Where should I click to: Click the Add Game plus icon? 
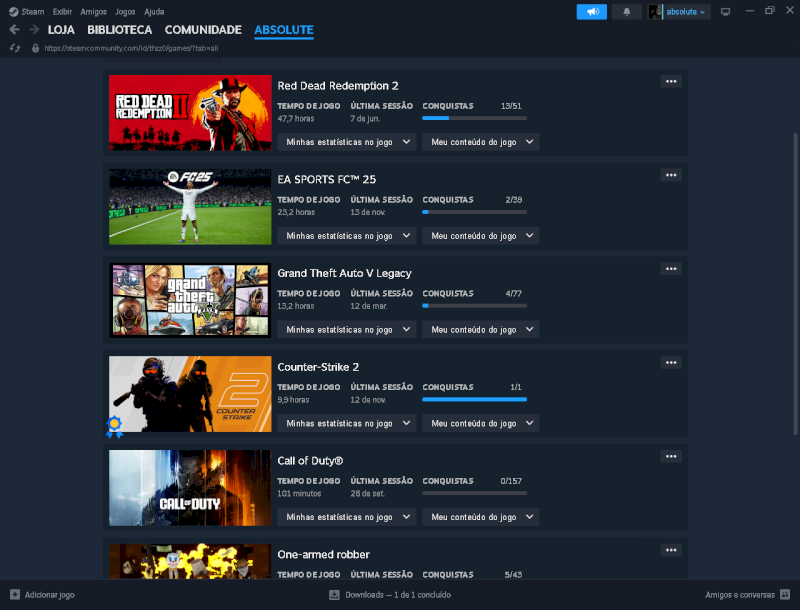pyautogui.click(x=14, y=595)
